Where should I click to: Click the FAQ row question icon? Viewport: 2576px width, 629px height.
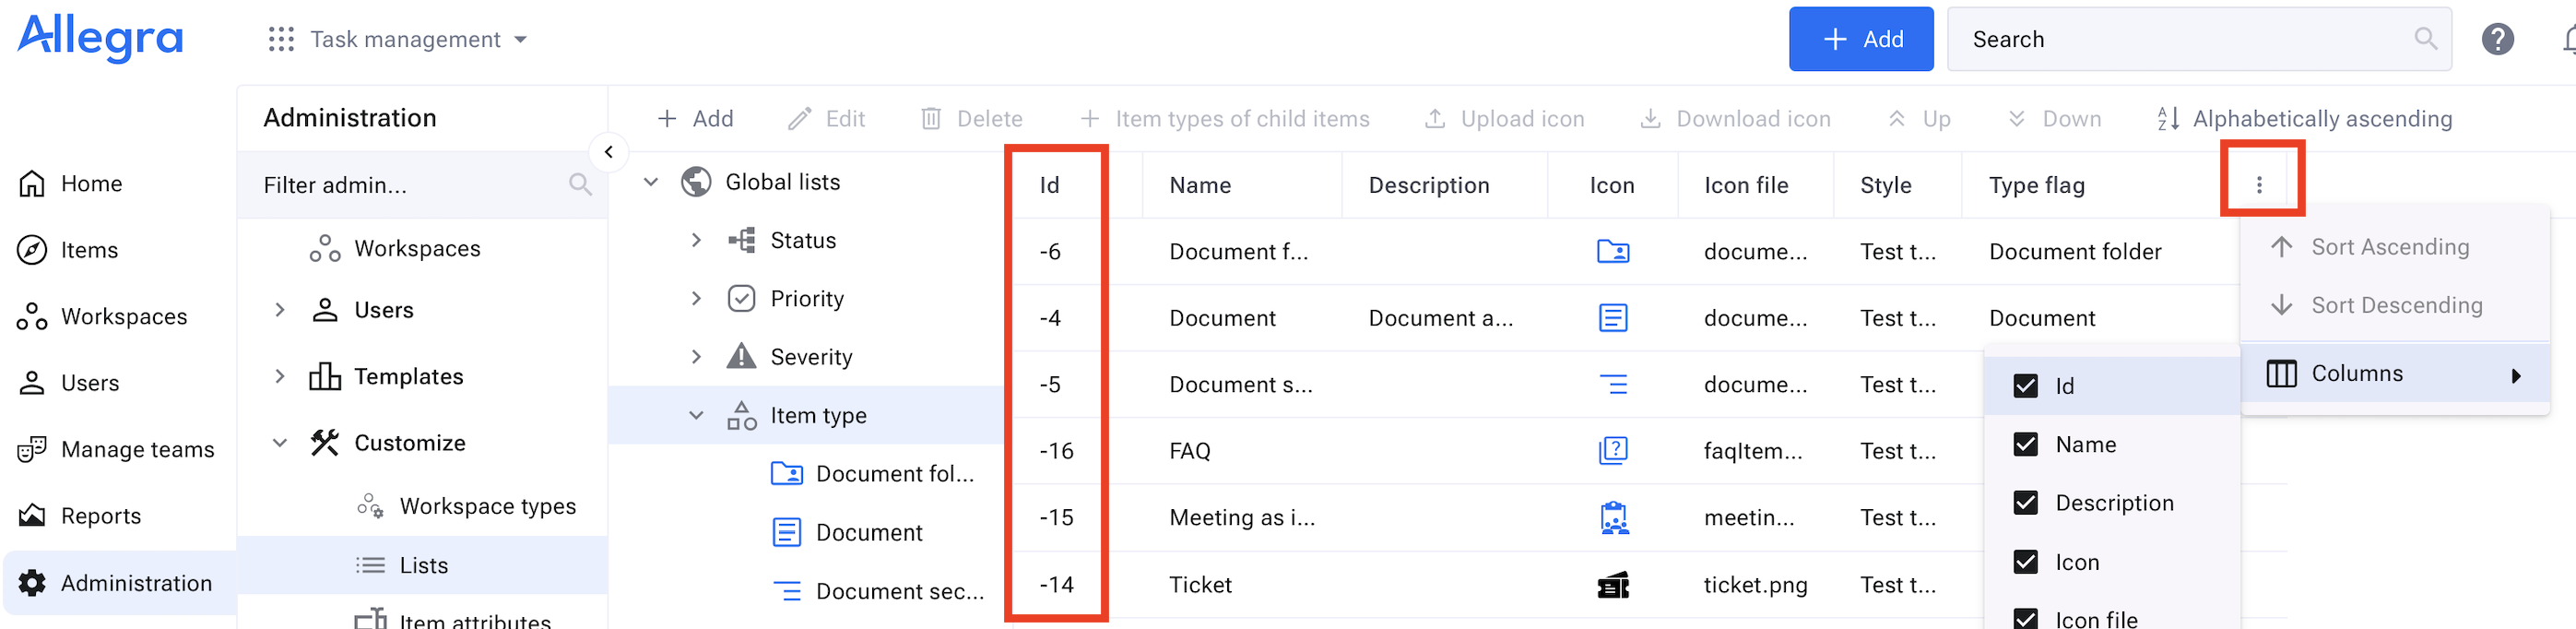[x=1612, y=451]
